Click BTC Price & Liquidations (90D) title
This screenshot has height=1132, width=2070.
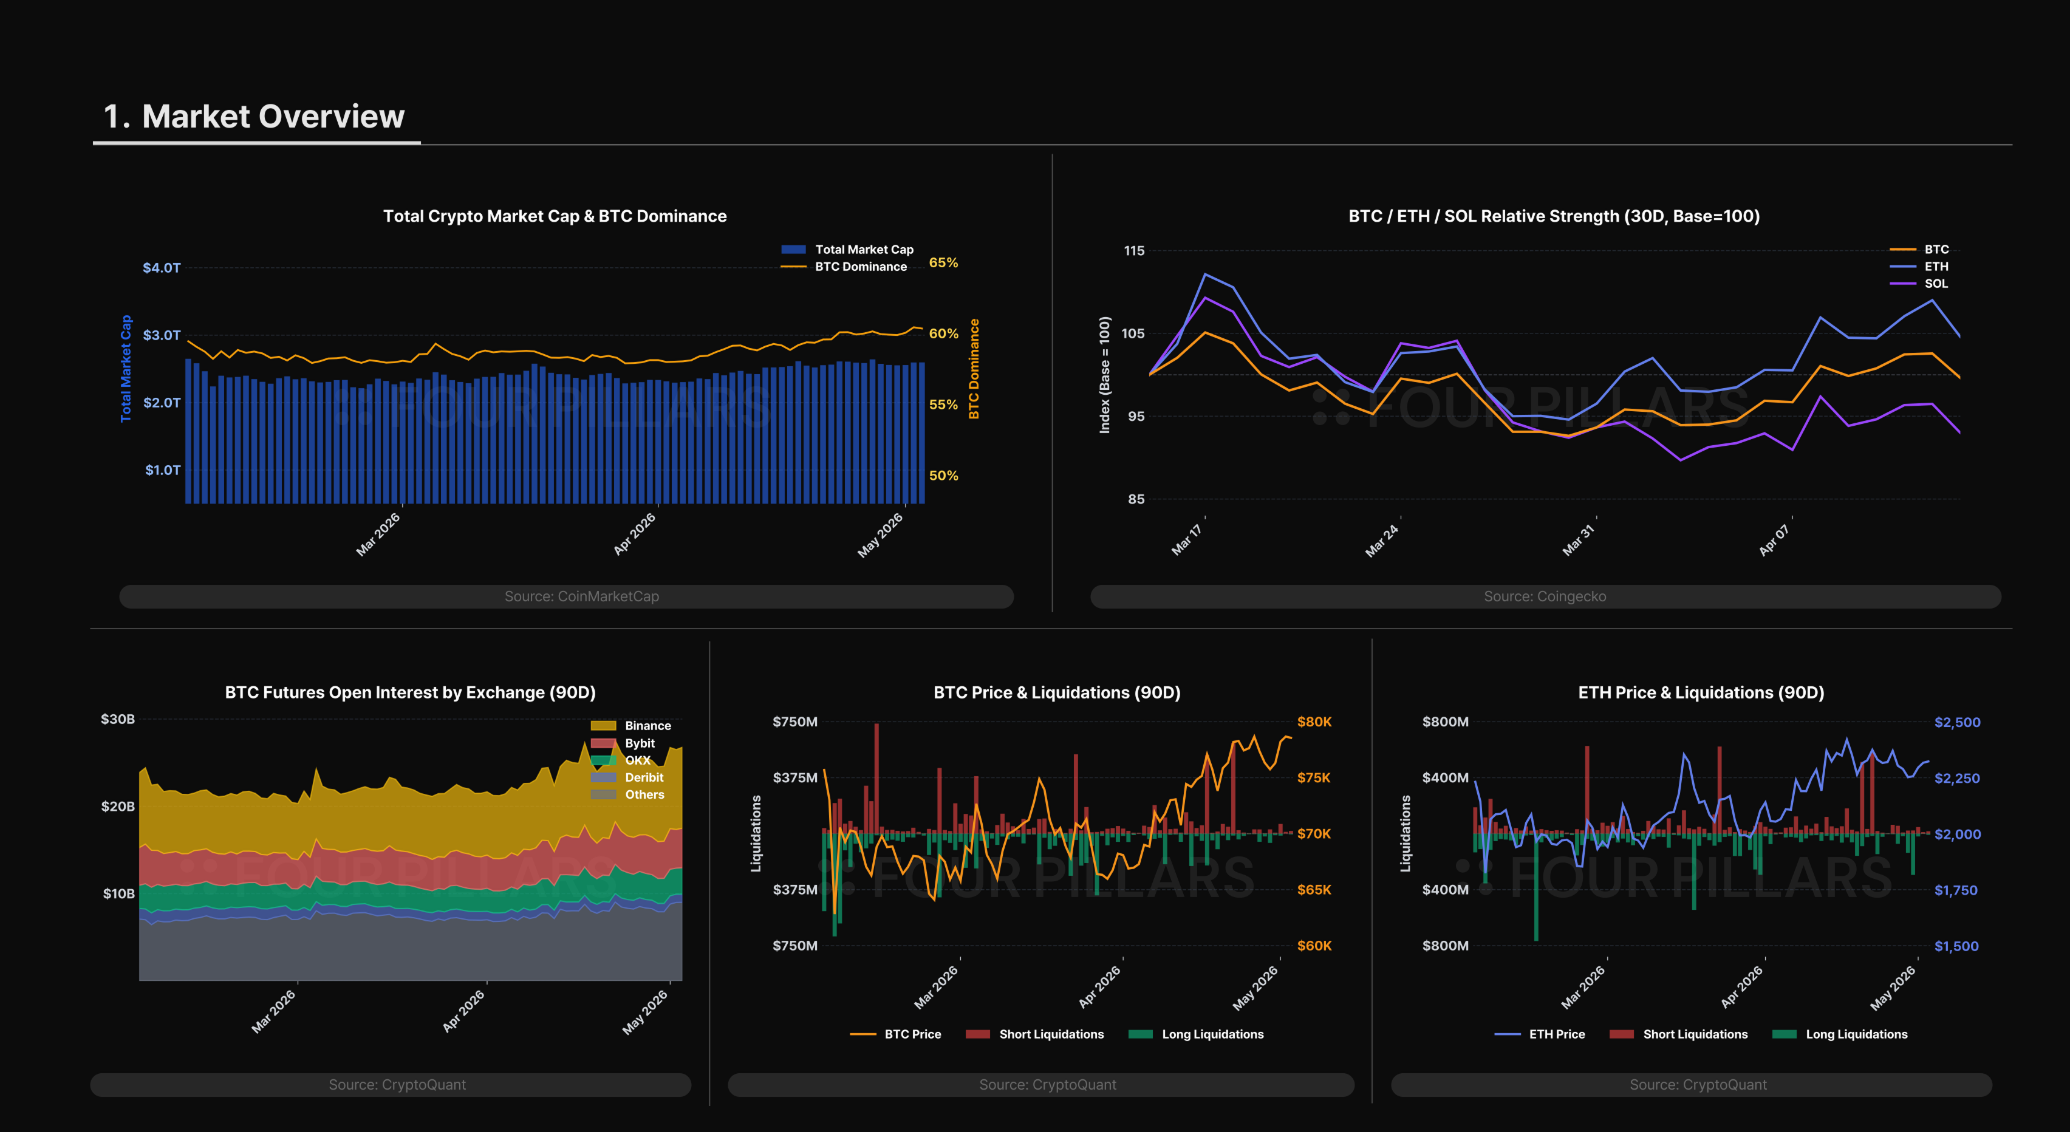(x=1057, y=692)
